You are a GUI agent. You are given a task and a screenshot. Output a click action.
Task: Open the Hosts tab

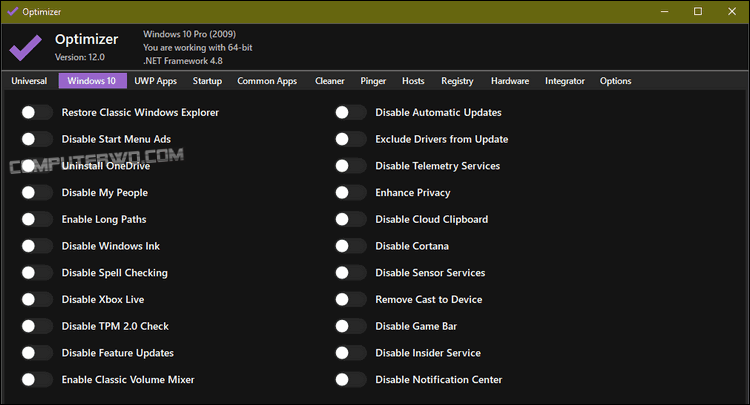pos(413,81)
